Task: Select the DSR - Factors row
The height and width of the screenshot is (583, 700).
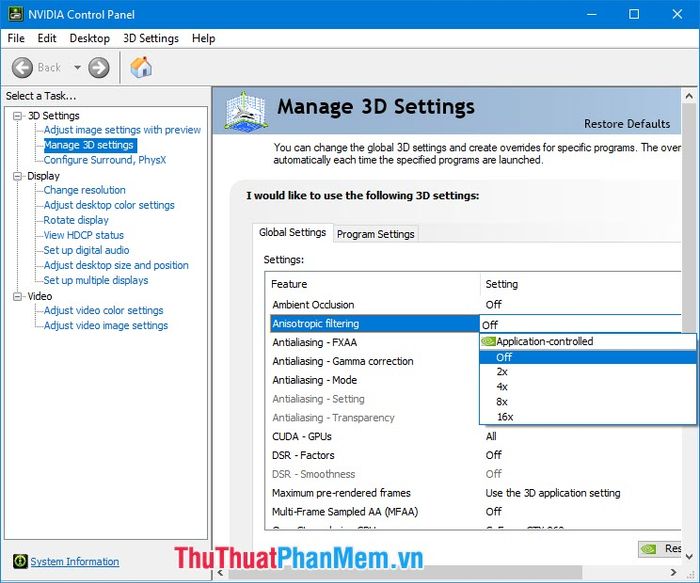Action: pyautogui.click(x=476, y=455)
